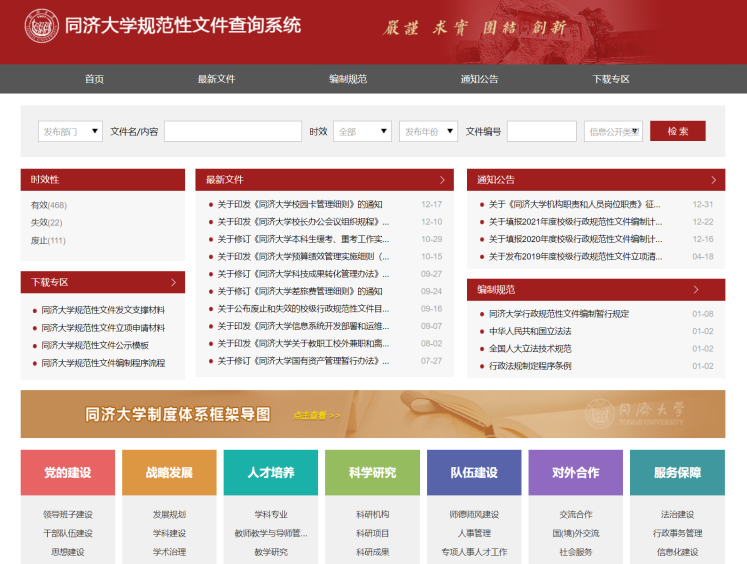
Task: Open 领导班子建设 subcategory
Action: (x=68, y=514)
